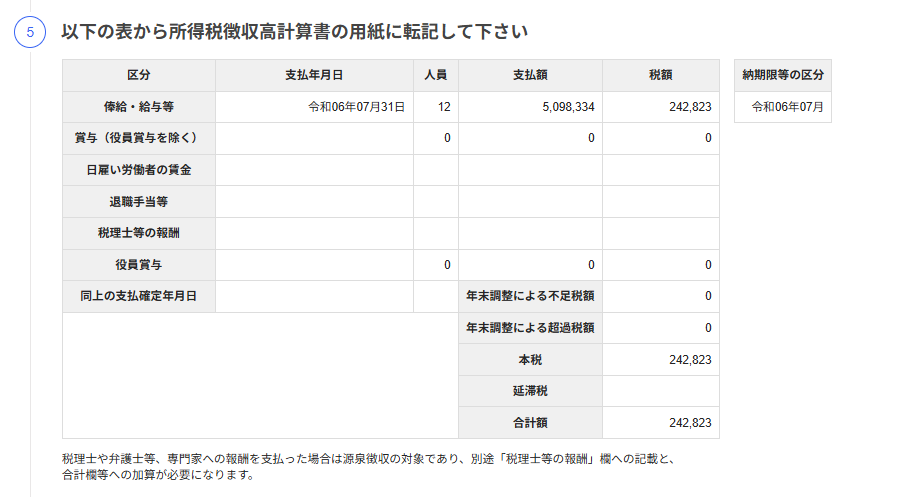Click the 役員賞与 row 支払額 value 0
The width and height of the screenshot is (898, 497).
[x=591, y=265]
